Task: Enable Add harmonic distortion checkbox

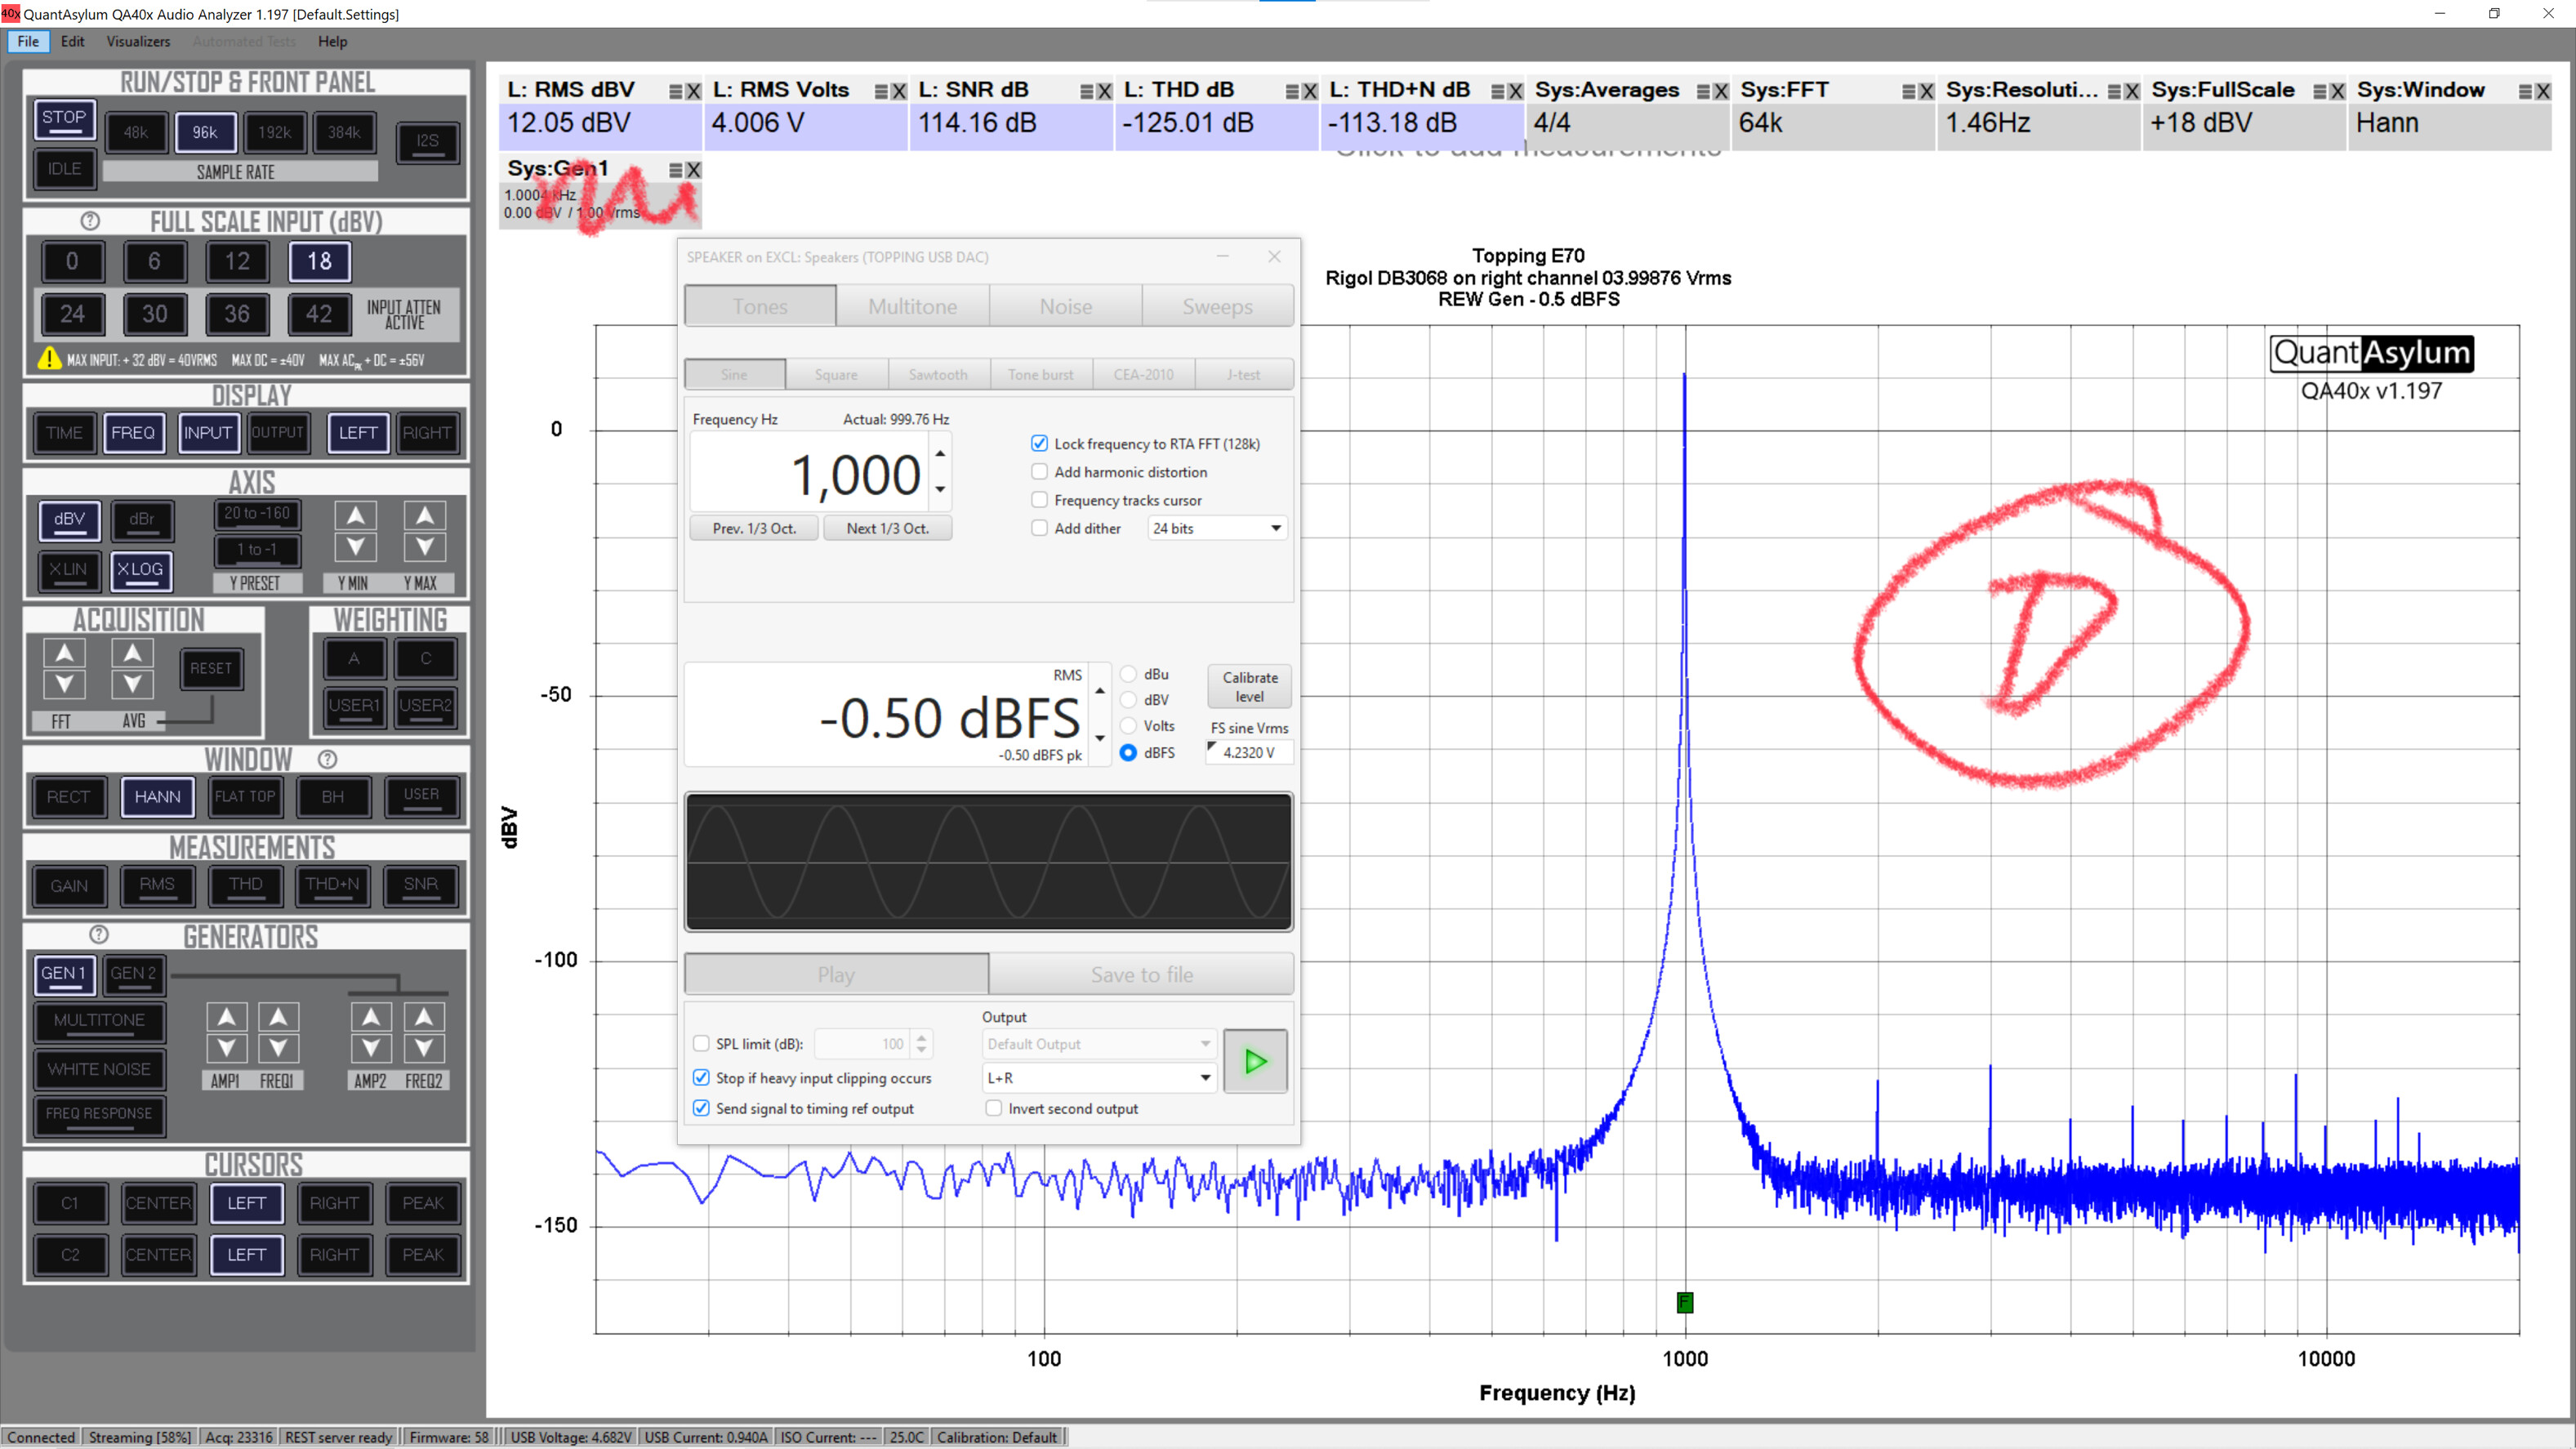Action: click(x=1040, y=472)
